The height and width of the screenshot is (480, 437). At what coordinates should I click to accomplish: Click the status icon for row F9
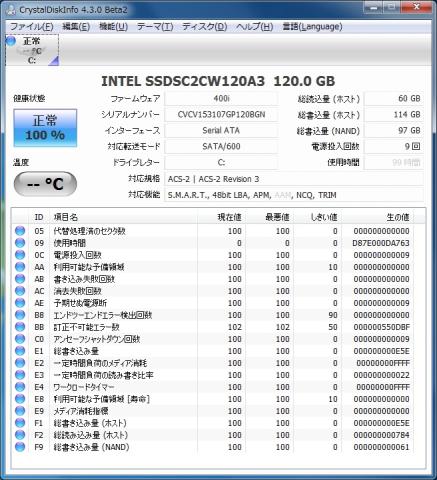(x=20, y=447)
